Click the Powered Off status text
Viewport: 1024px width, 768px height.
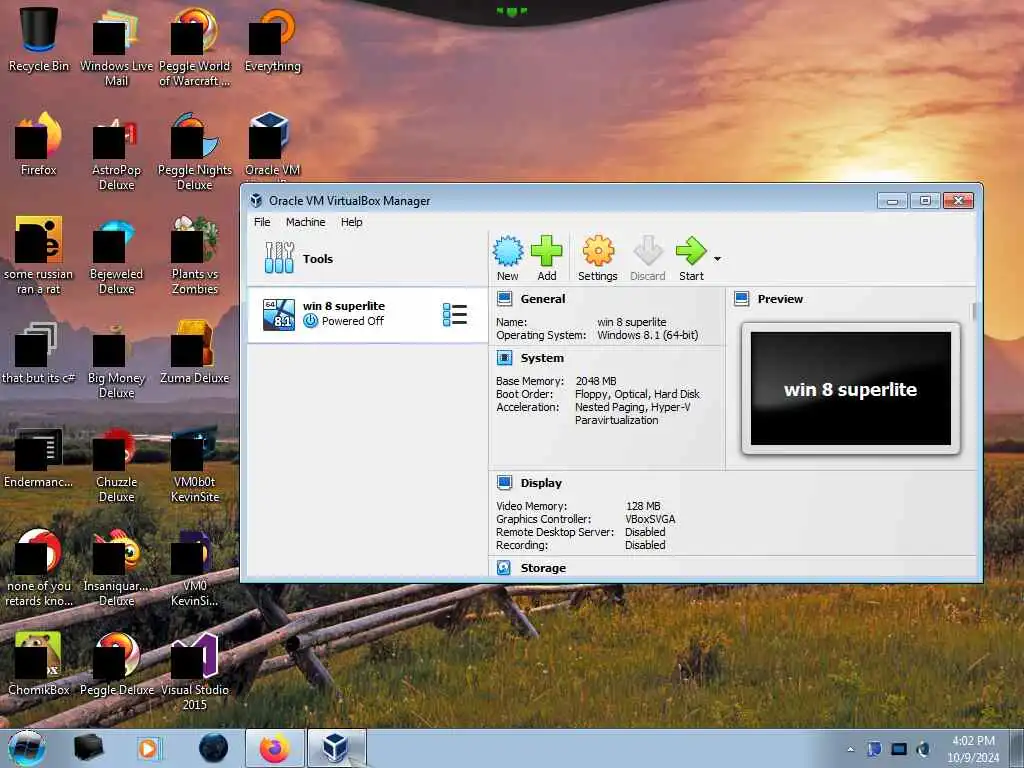pyautogui.click(x=352, y=321)
